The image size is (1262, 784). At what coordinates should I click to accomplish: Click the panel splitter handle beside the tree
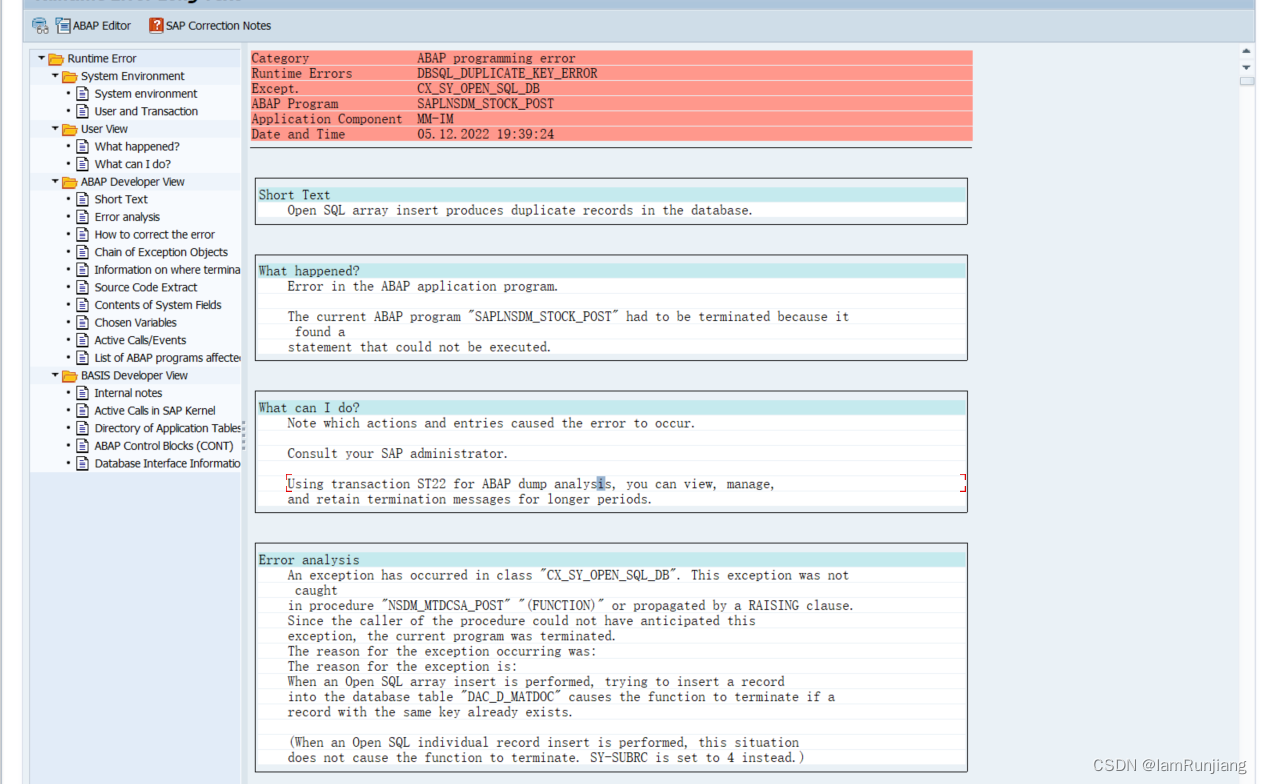pos(243,435)
